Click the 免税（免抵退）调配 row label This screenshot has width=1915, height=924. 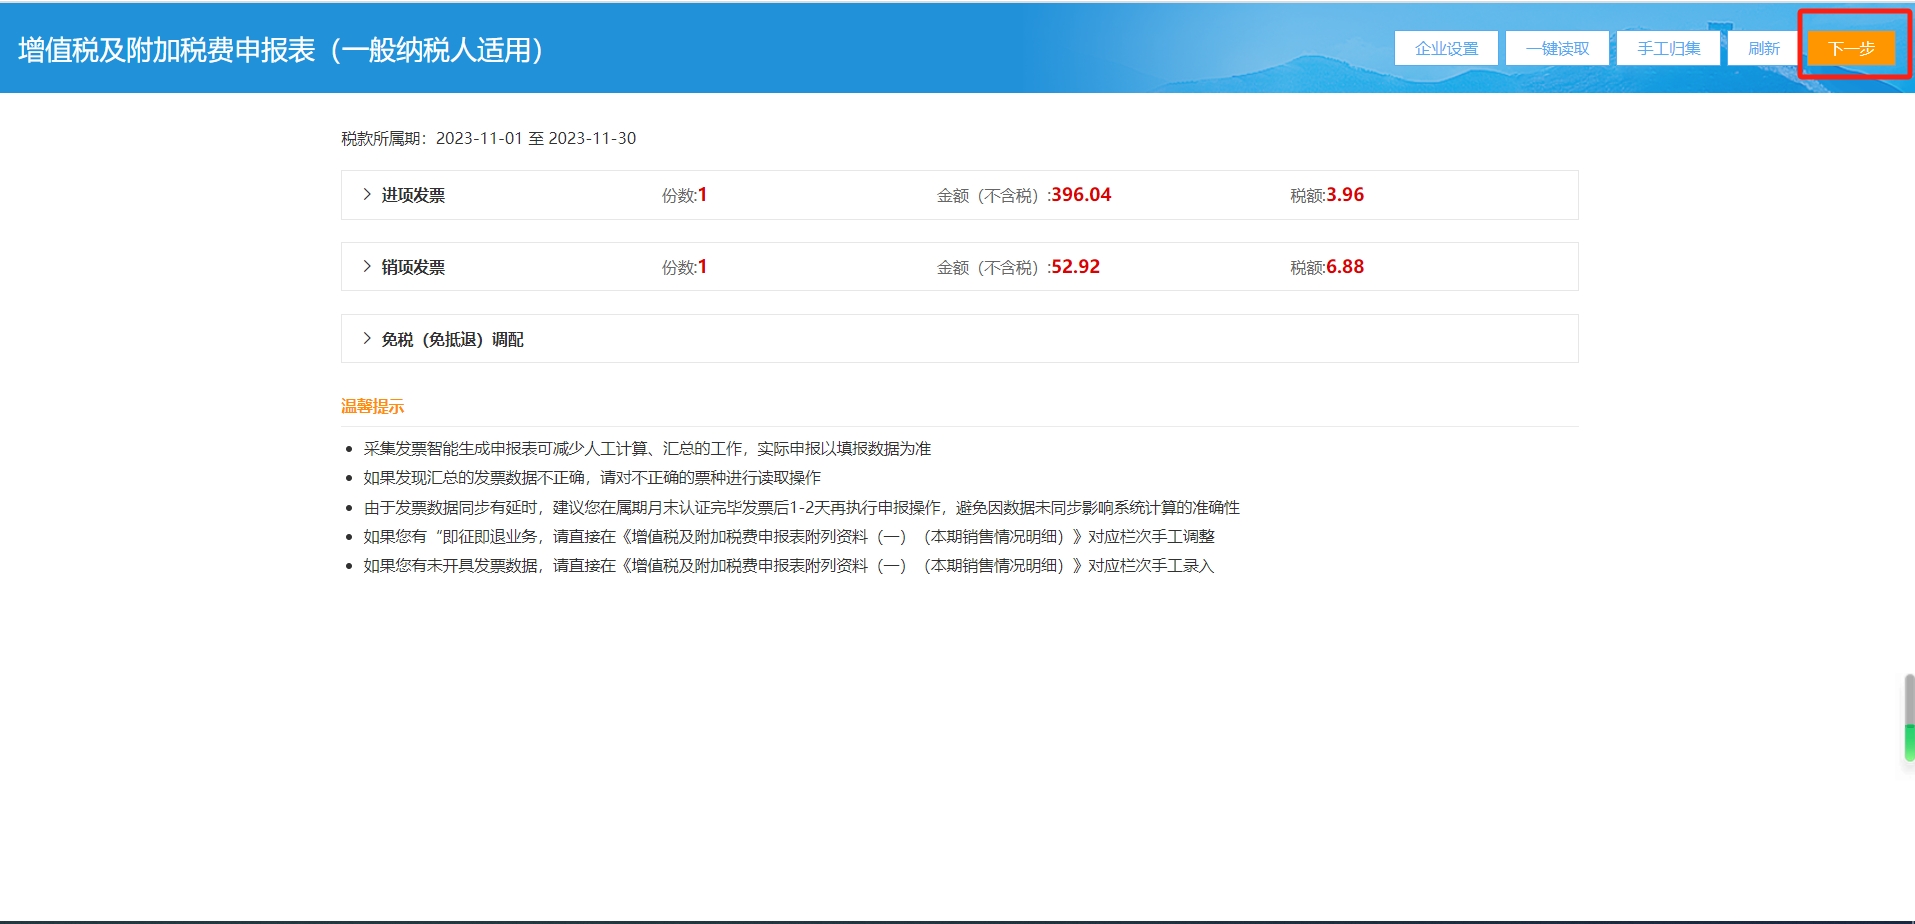tap(452, 339)
